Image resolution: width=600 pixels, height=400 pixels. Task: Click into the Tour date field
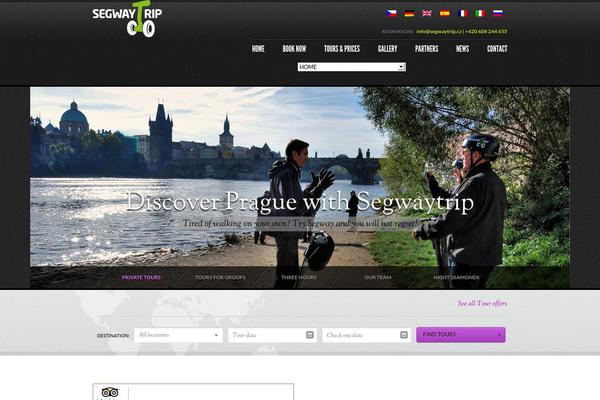point(272,335)
